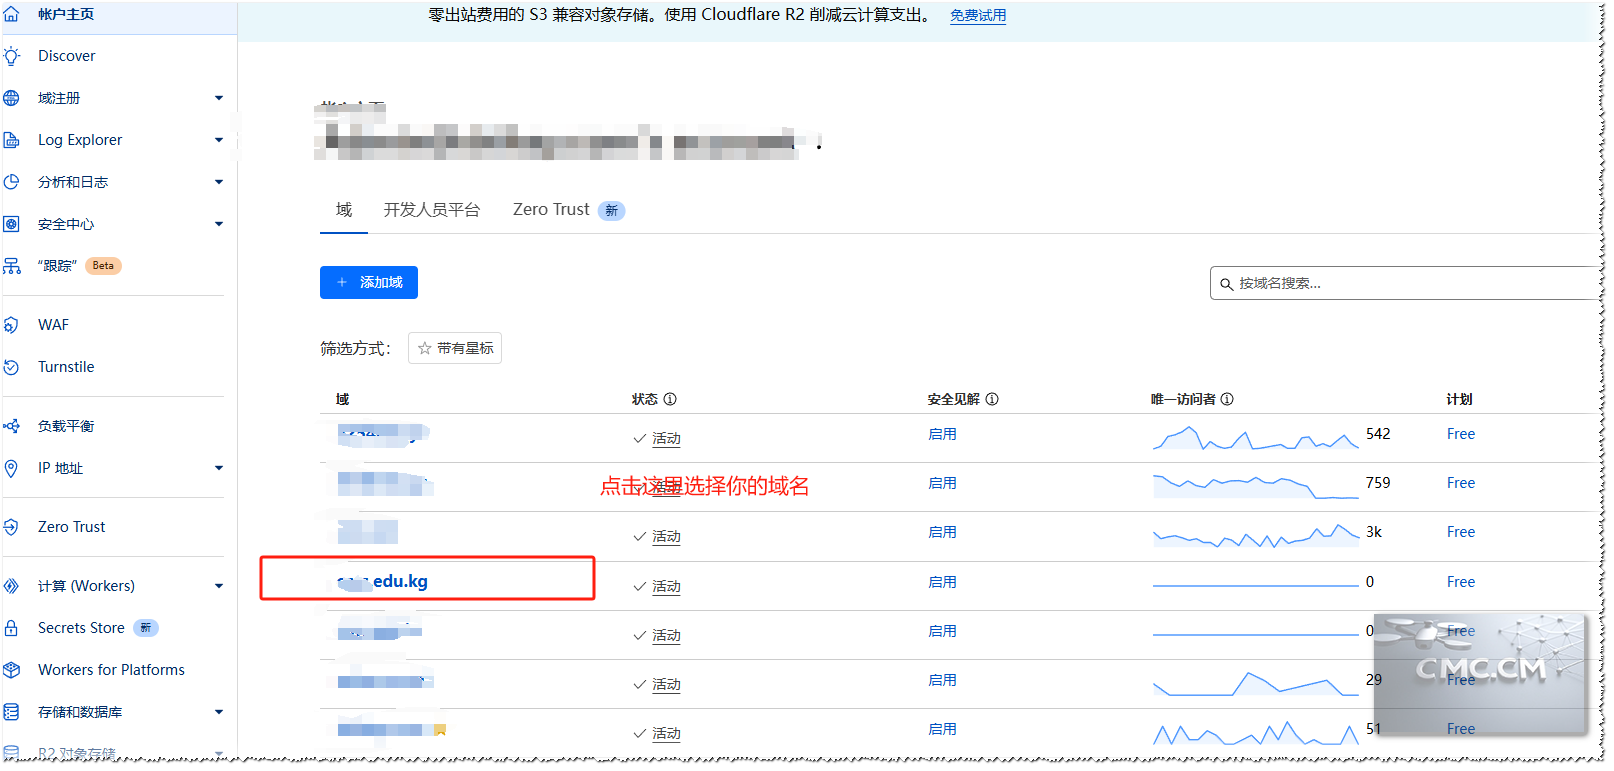Viewport: 1614px width, 771px height.
Task: Click the analytics pie chart icon
Action: point(11,182)
